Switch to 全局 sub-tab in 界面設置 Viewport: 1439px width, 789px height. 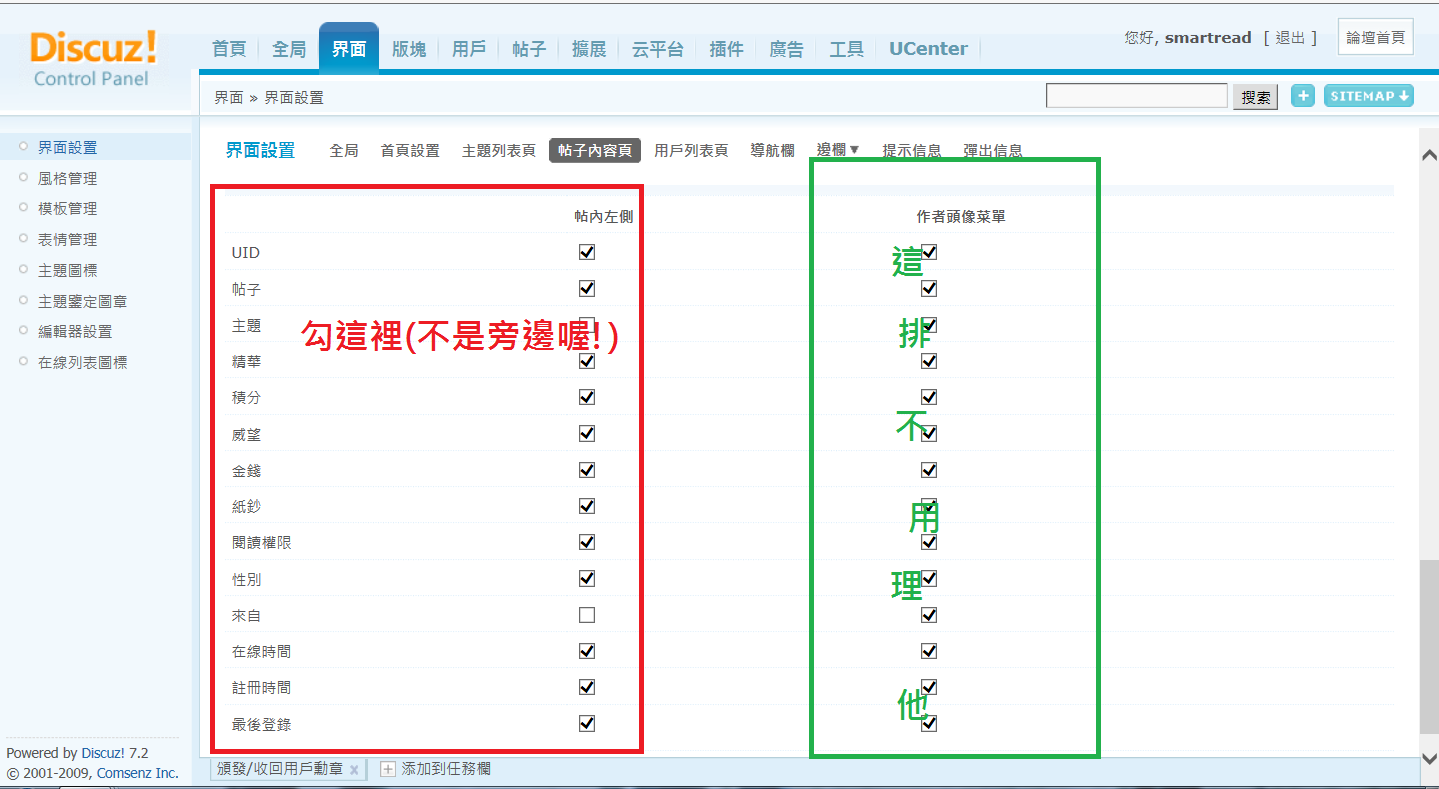pyautogui.click(x=344, y=151)
